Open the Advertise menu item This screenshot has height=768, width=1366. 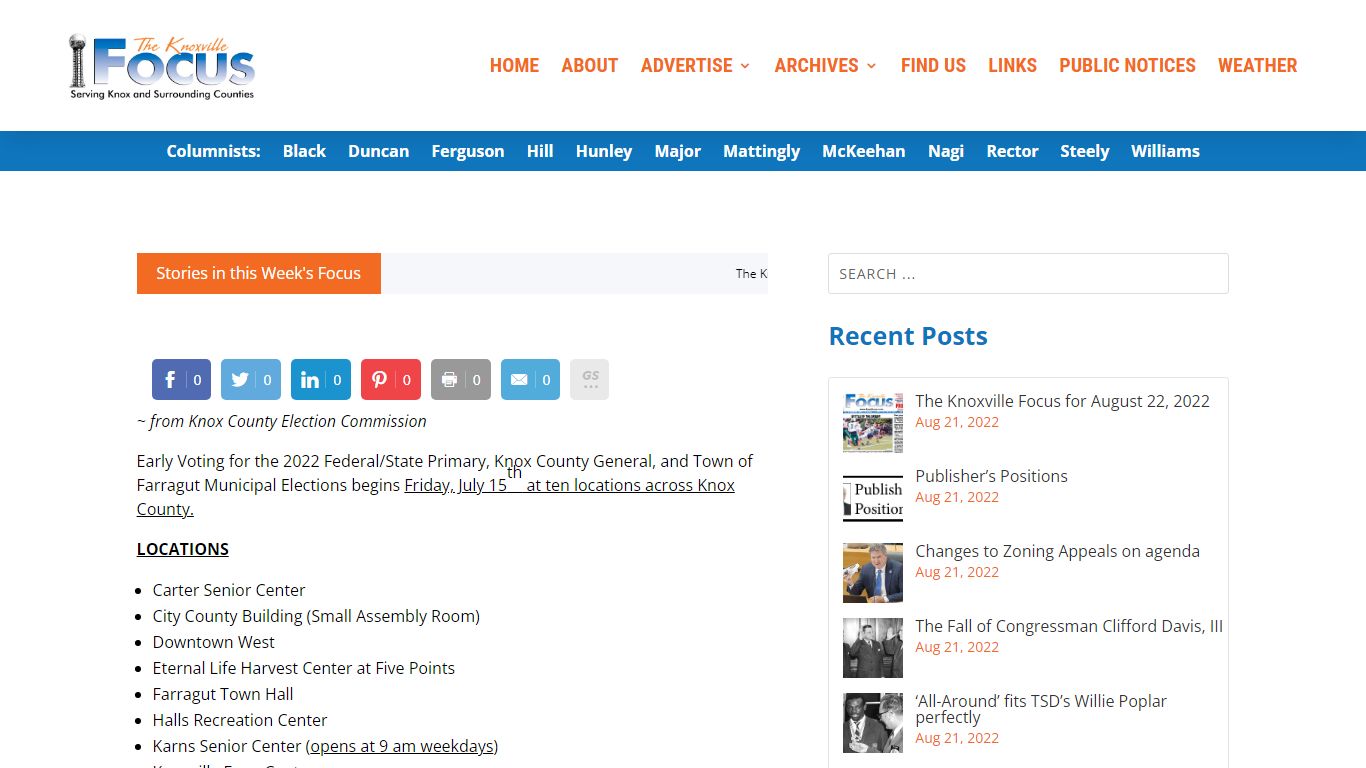(x=687, y=66)
